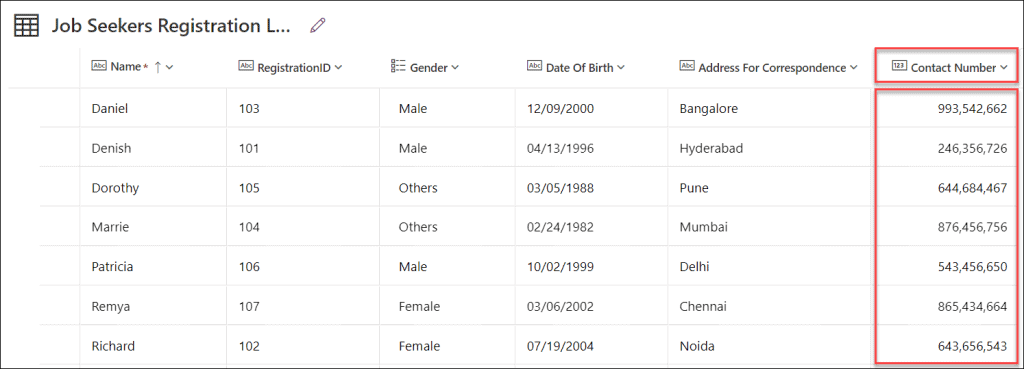Click the Job Seekers Registration table title
The height and width of the screenshot is (369, 1024).
coord(170,25)
